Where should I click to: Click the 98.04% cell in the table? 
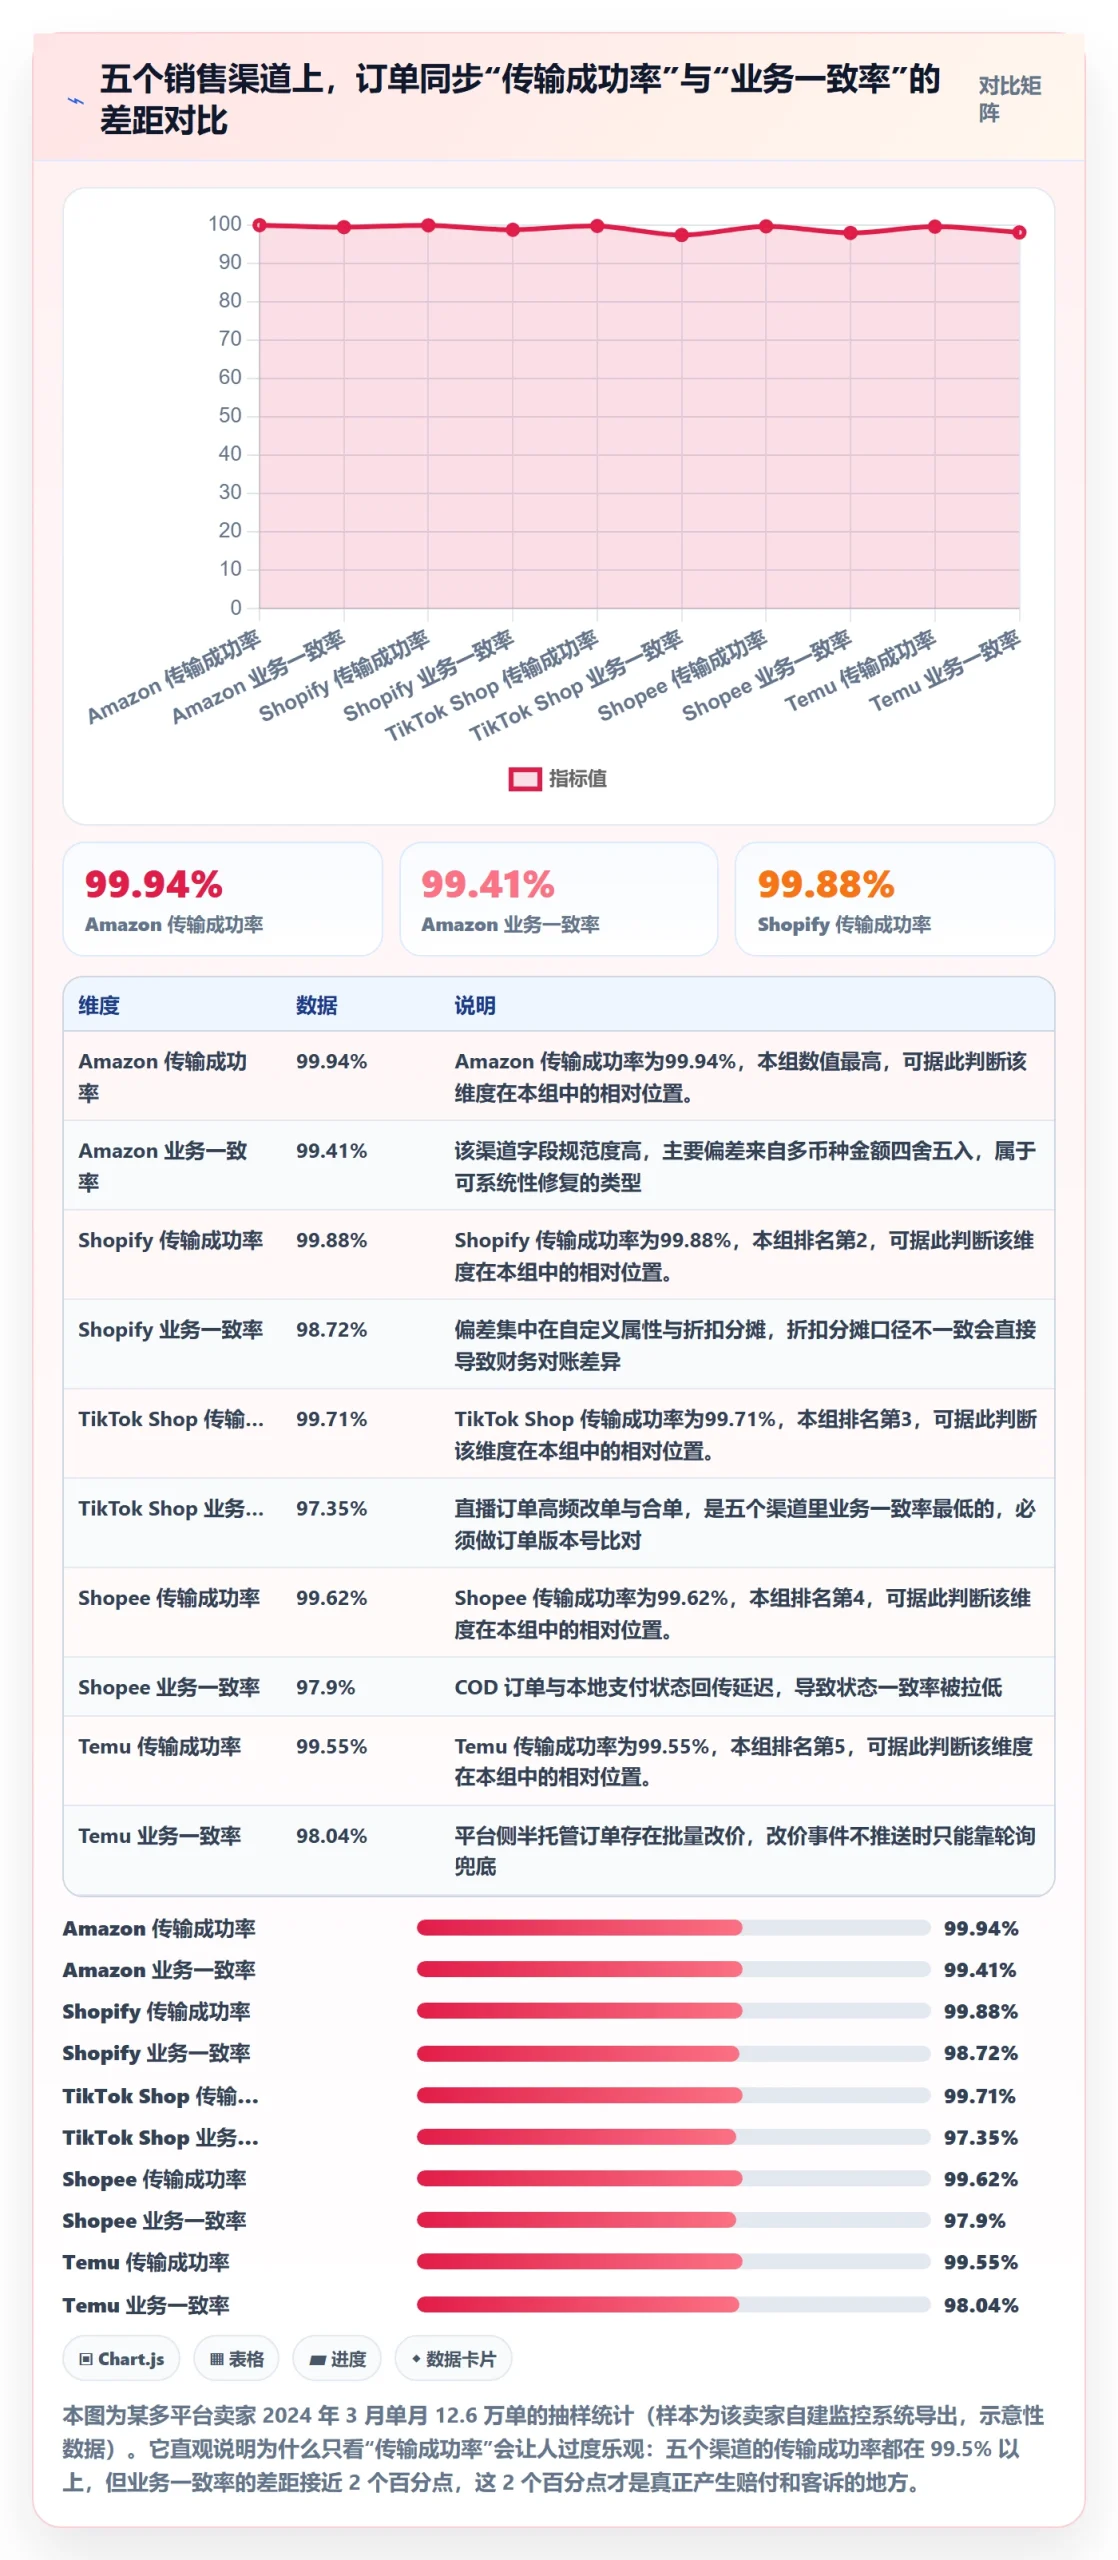pyautogui.click(x=331, y=1835)
